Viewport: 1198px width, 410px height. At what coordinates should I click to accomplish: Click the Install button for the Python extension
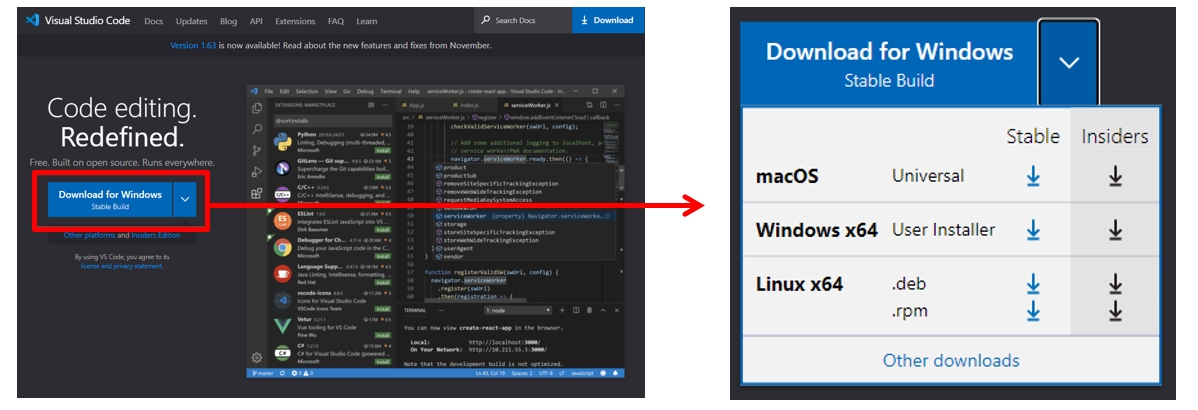tap(383, 150)
